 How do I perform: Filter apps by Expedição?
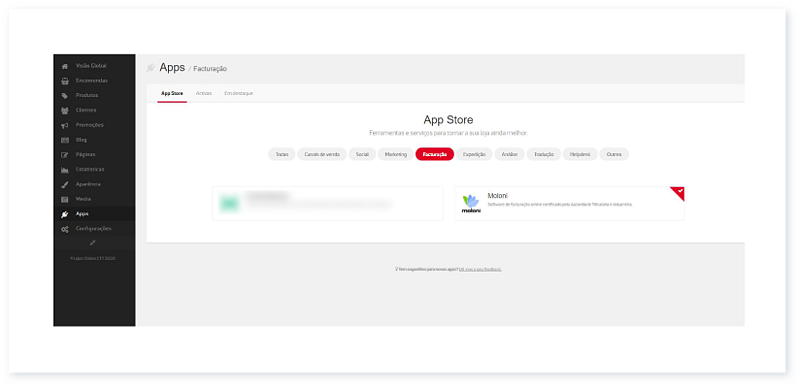(474, 154)
